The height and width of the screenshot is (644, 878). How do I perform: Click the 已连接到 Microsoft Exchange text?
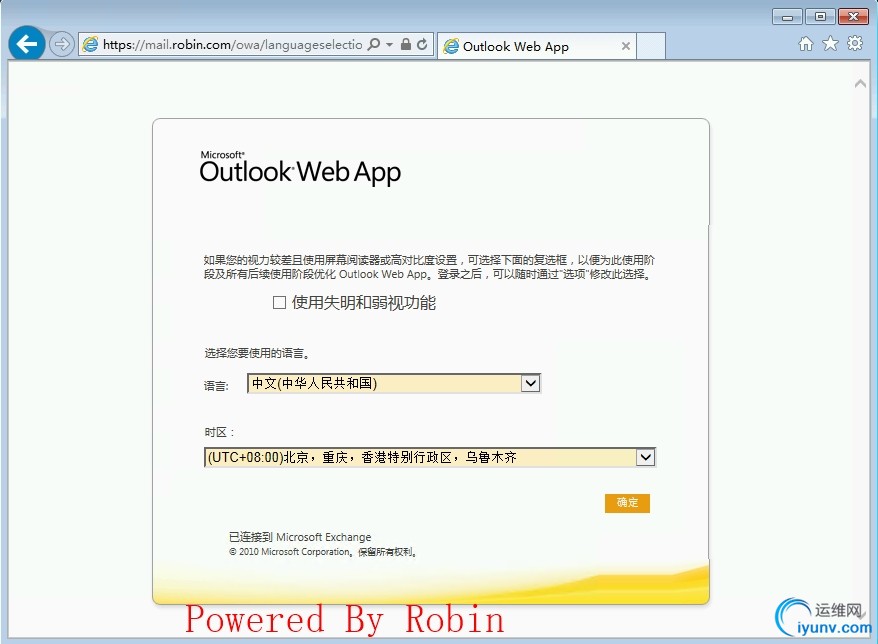pos(300,537)
